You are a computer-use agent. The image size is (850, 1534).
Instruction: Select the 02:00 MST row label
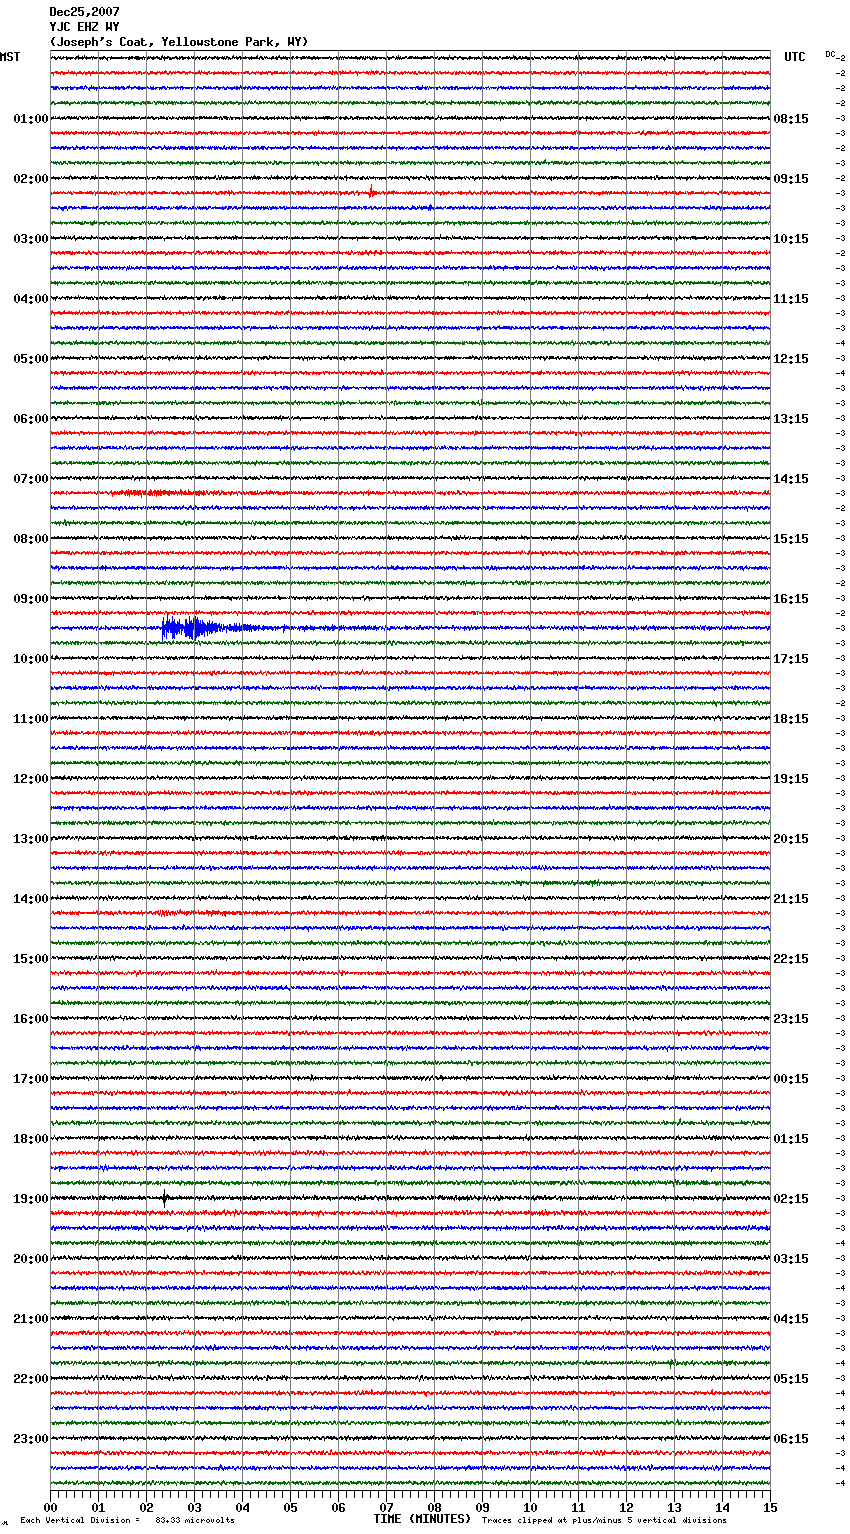tap(31, 179)
